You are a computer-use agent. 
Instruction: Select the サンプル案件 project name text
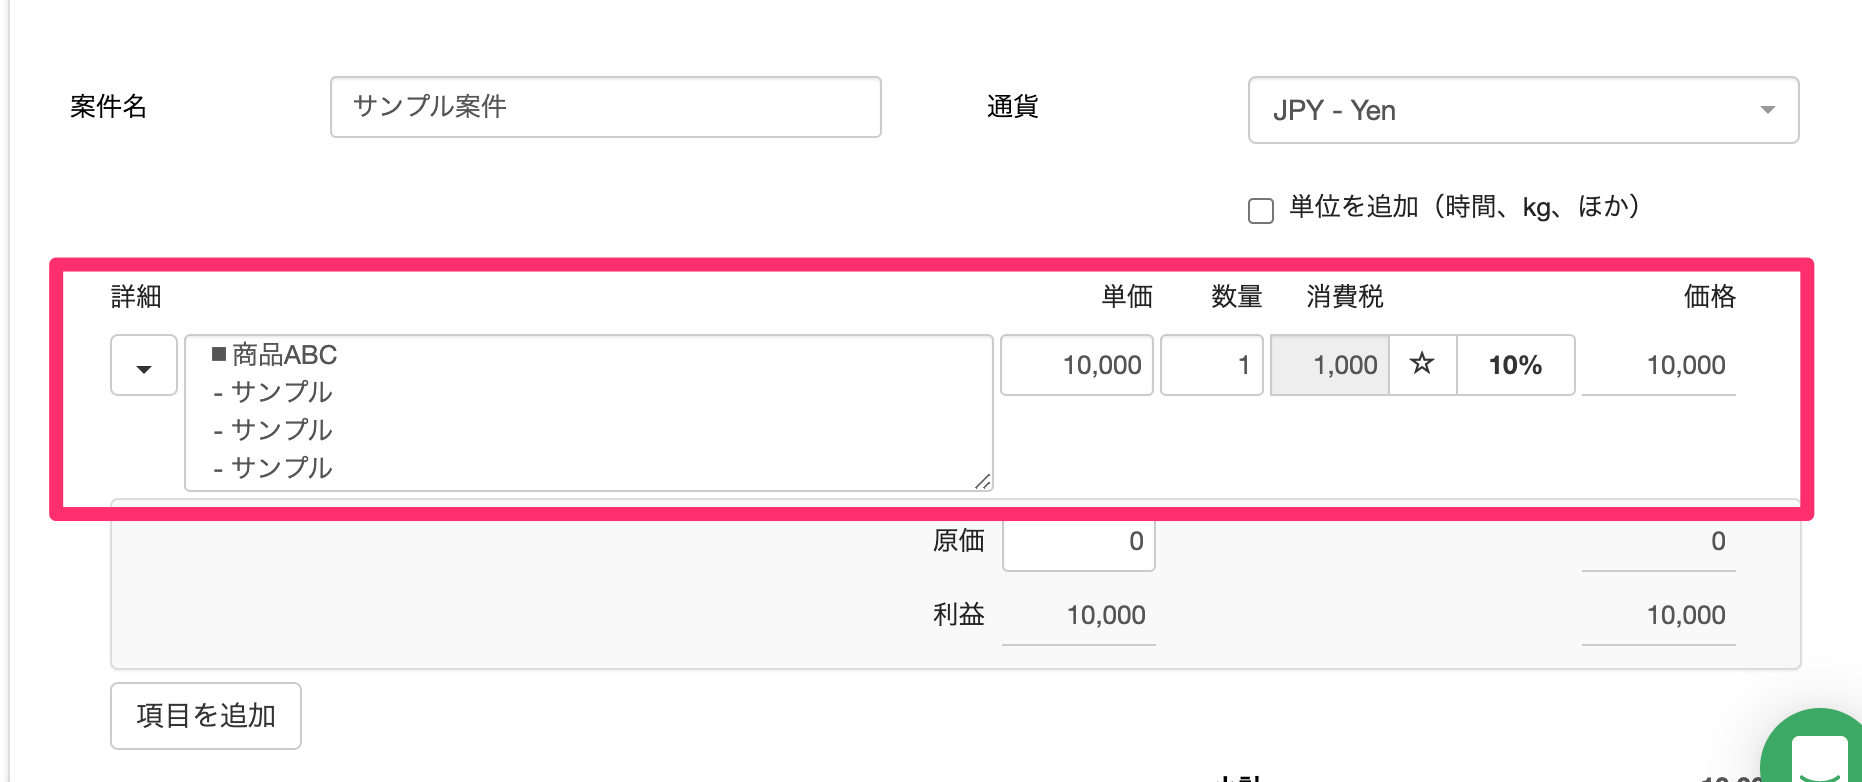tap(430, 107)
